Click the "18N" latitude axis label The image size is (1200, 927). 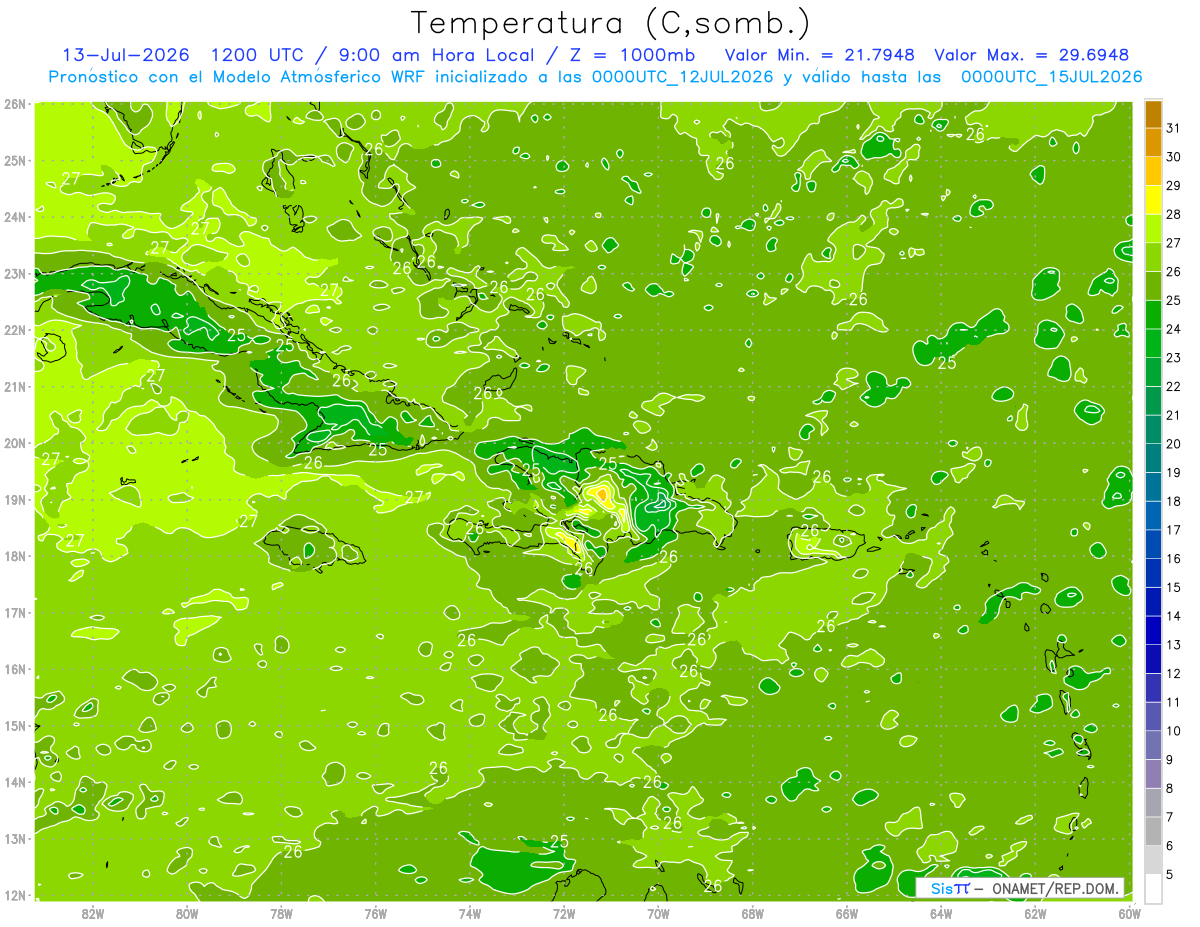click(14, 556)
